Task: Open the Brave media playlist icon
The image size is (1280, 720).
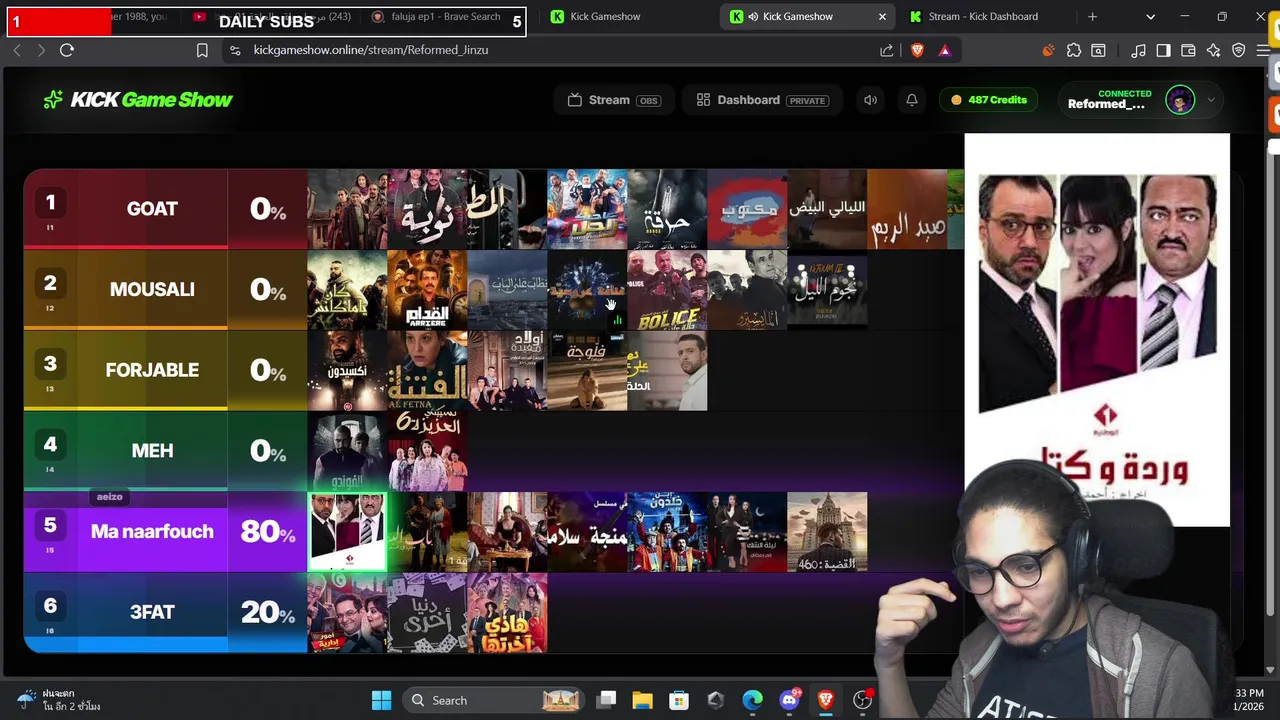Action: tap(1138, 50)
